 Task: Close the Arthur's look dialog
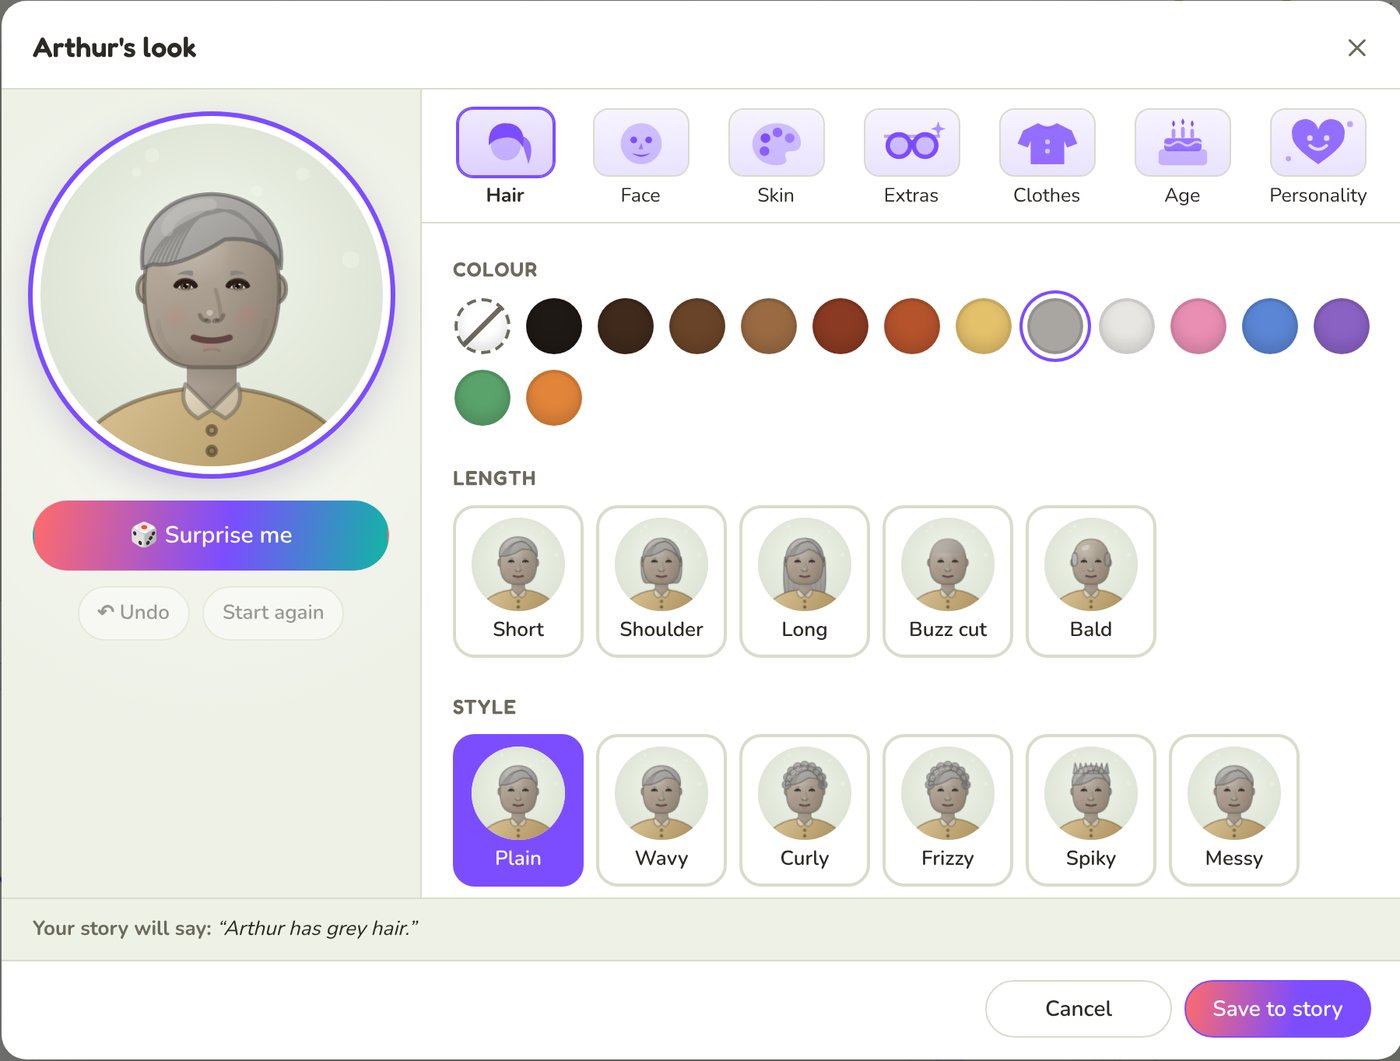pos(1356,48)
